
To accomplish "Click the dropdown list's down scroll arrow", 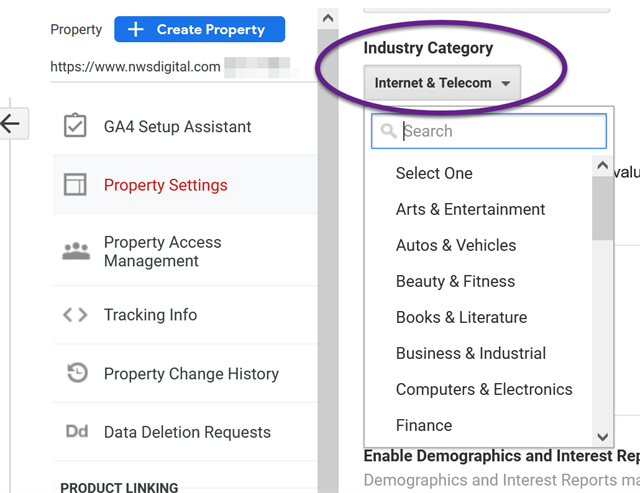I will (602, 437).
